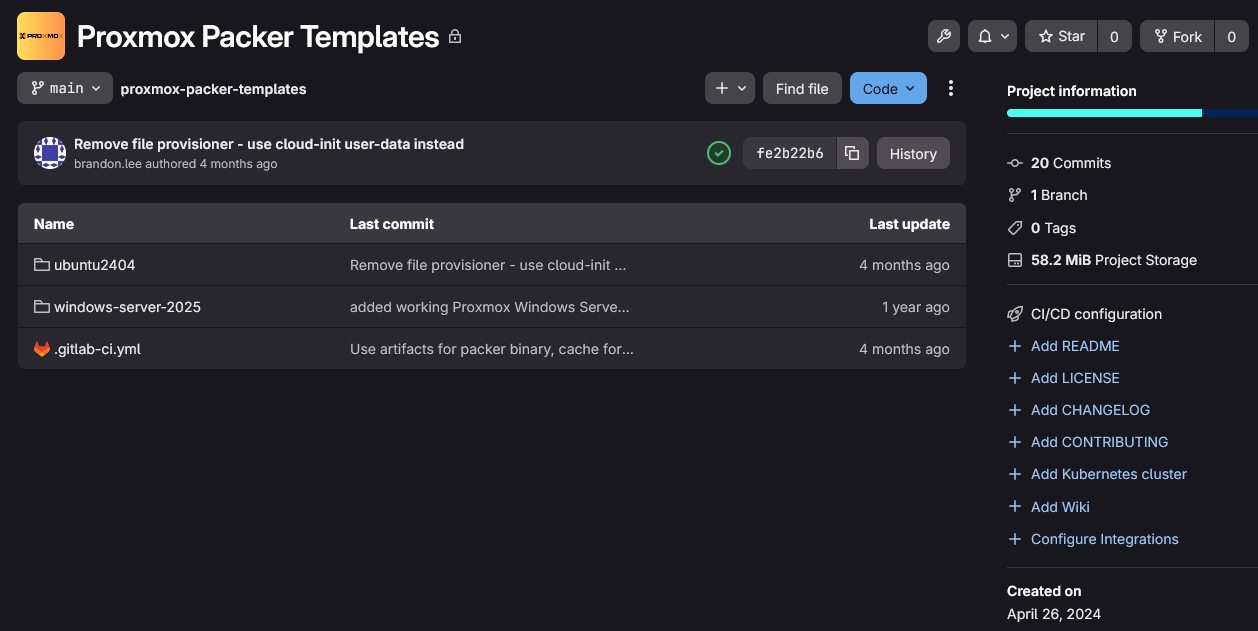Click the fe2b22b6 commit SHA
The height and width of the screenshot is (631, 1258).
point(790,153)
